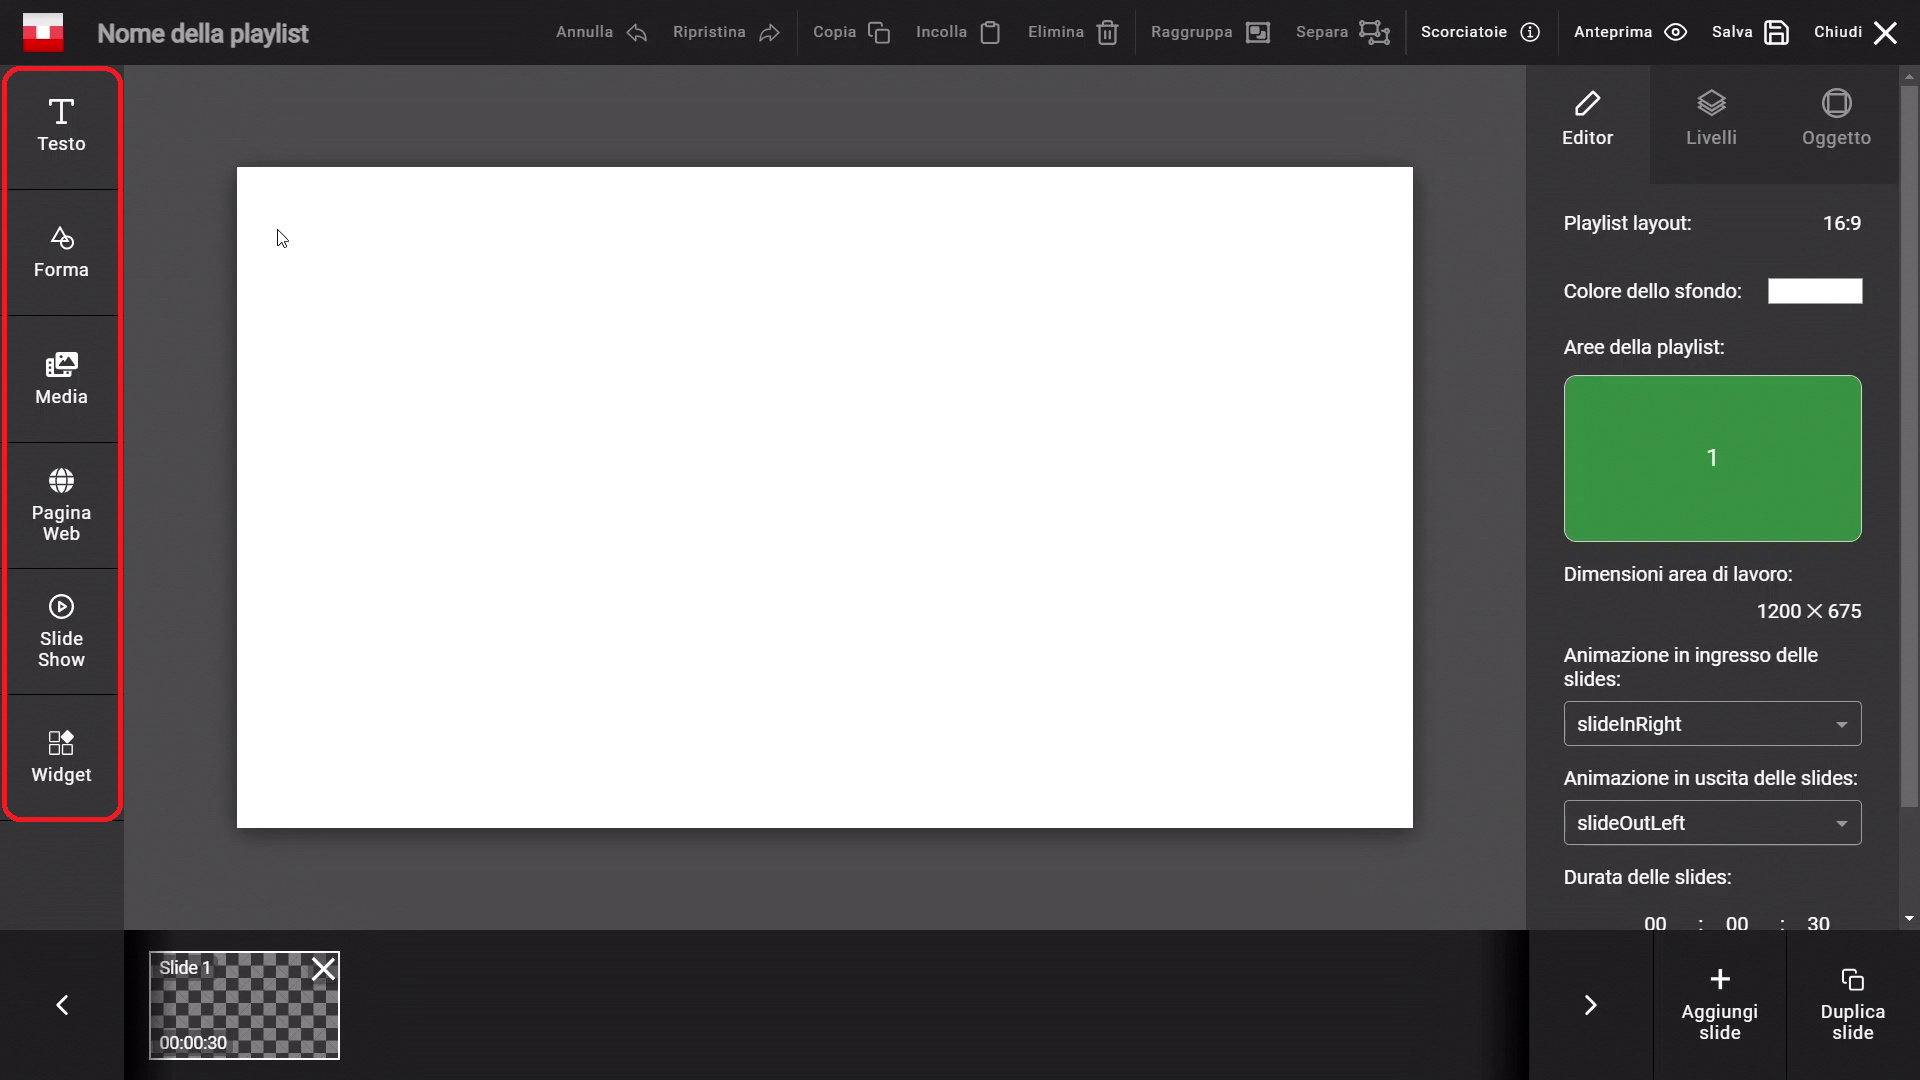Remove Slide 1 using its X
The height and width of the screenshot is (1080, 1920).
pyautogui.click(x=323, y=969)
